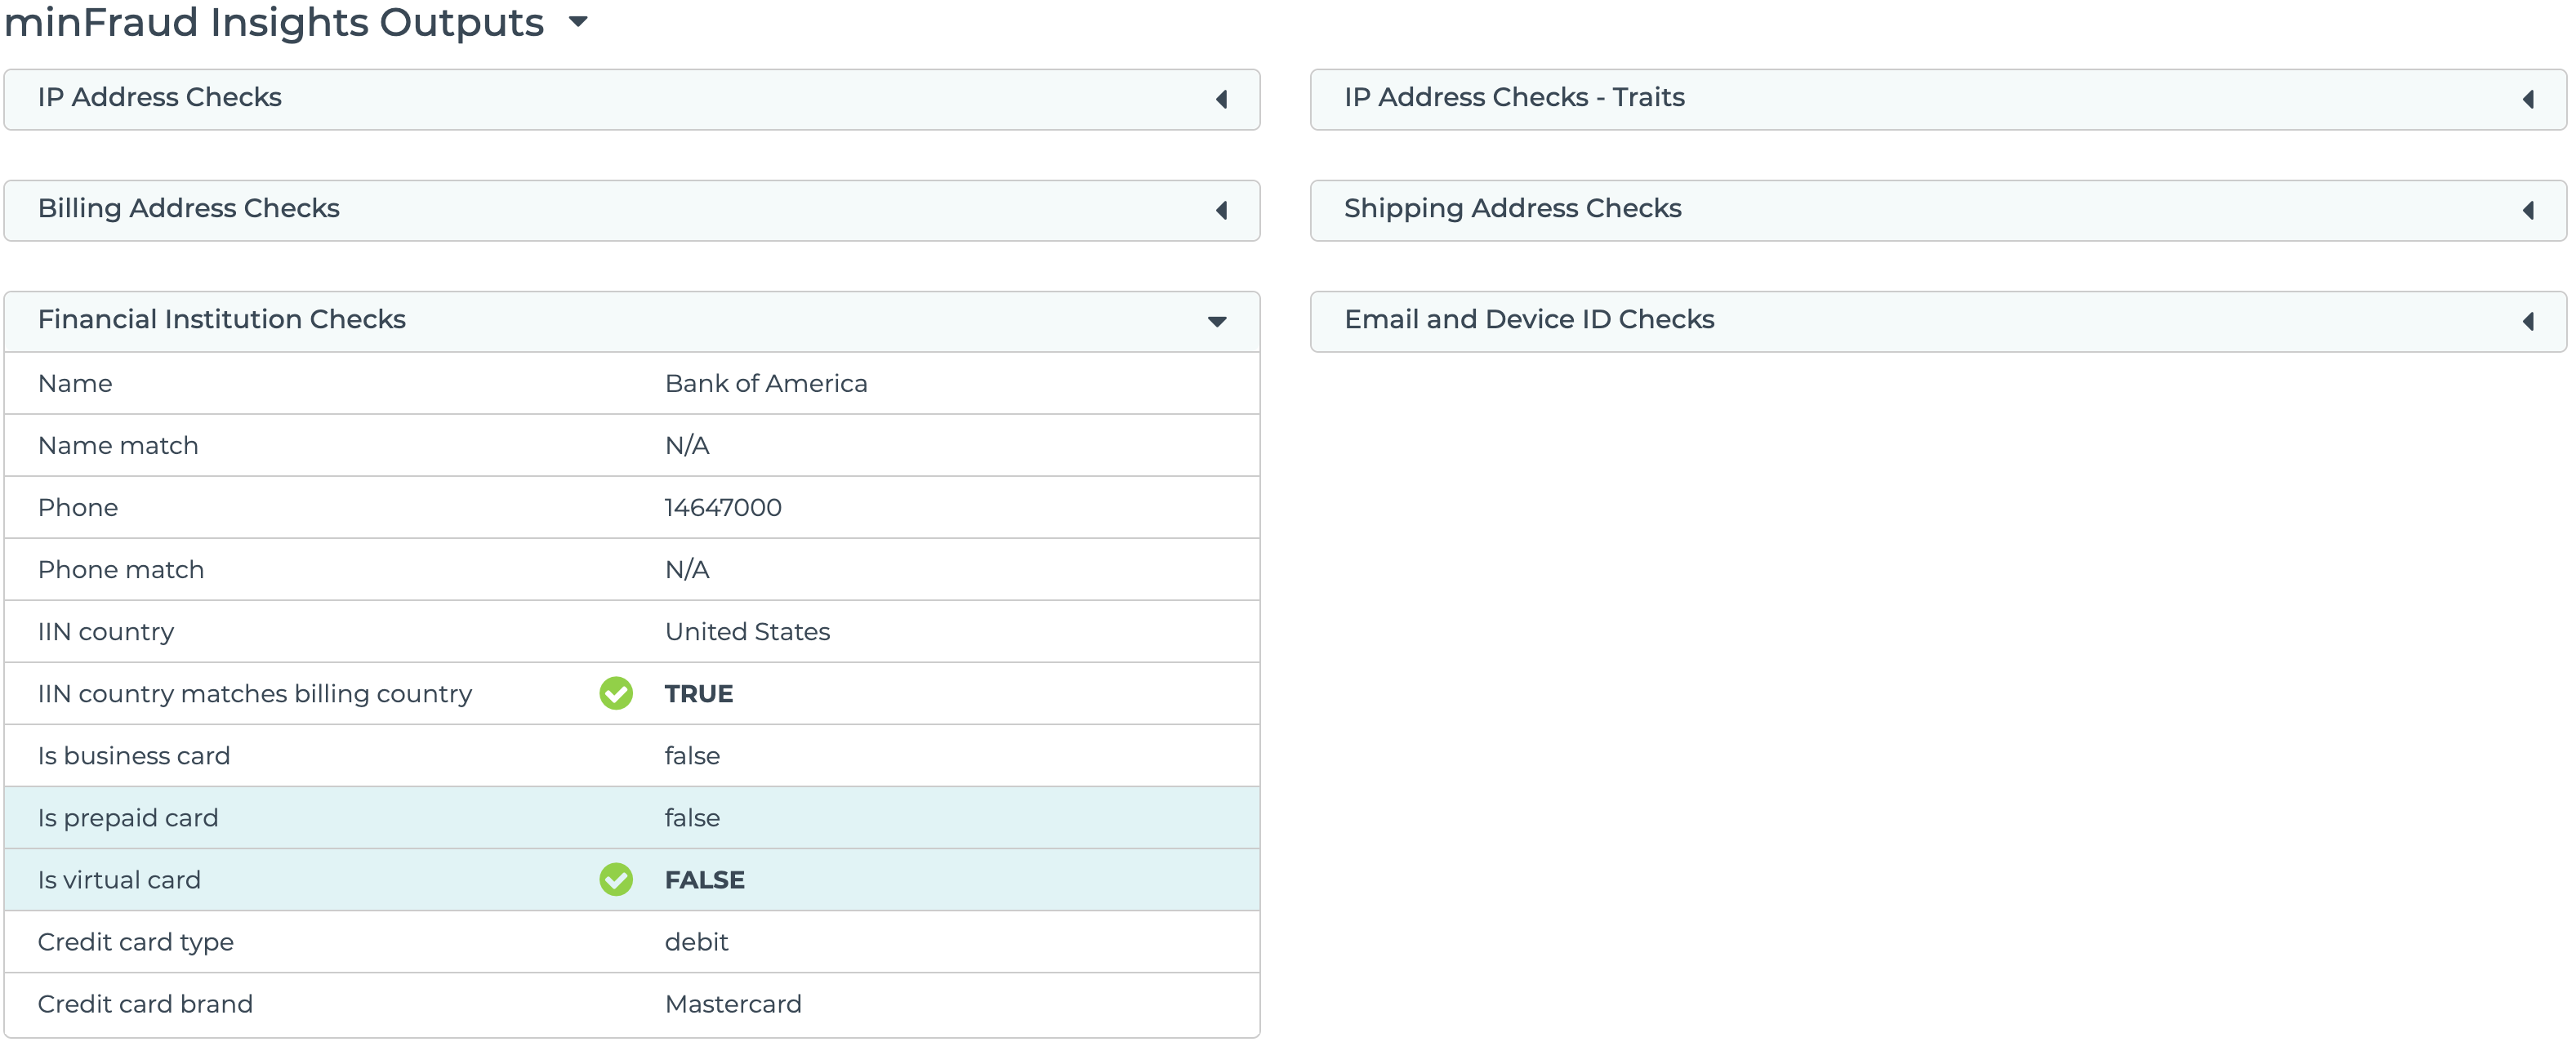The image size is (2576, 1042).
Task: Open minFraud Insights Outputs dropdown caret
Action: pyautogui.click(x=578, y=21)
